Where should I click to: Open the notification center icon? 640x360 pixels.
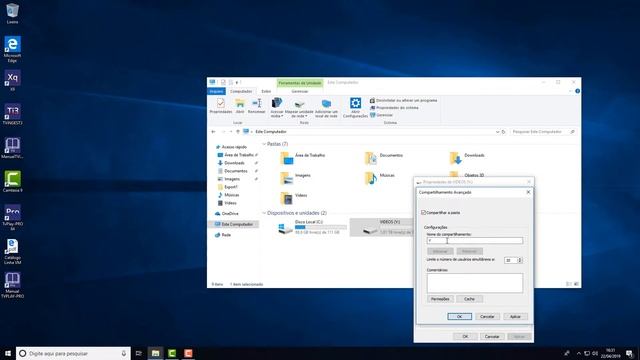pyautogui.click(x=630, y=353)
